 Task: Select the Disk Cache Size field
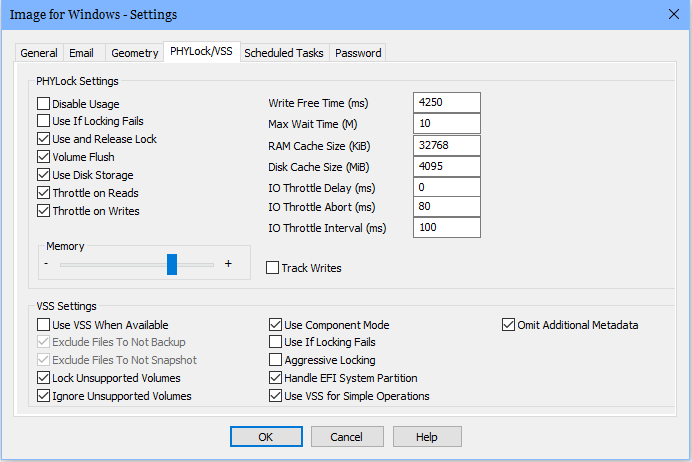point(447,166)
